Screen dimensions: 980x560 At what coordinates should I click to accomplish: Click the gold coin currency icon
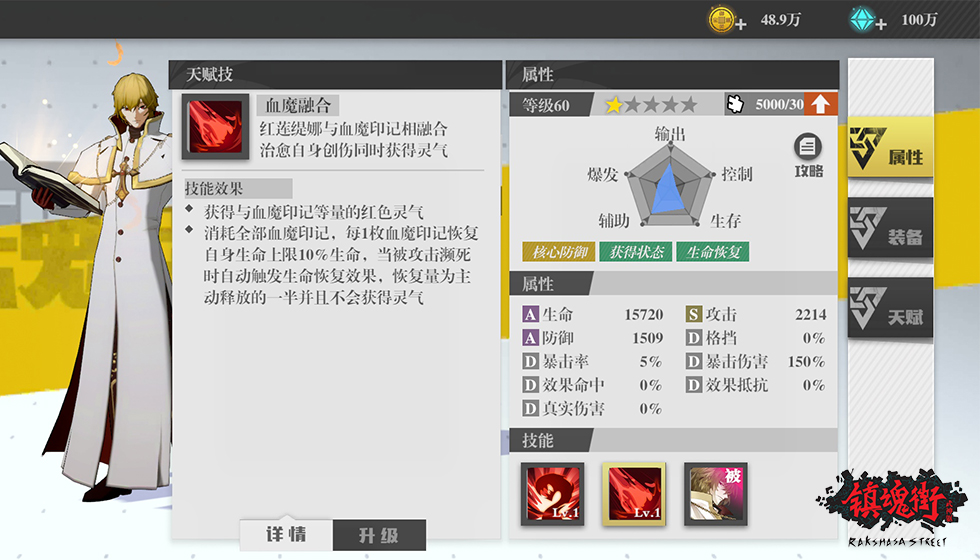pos(721,19)
